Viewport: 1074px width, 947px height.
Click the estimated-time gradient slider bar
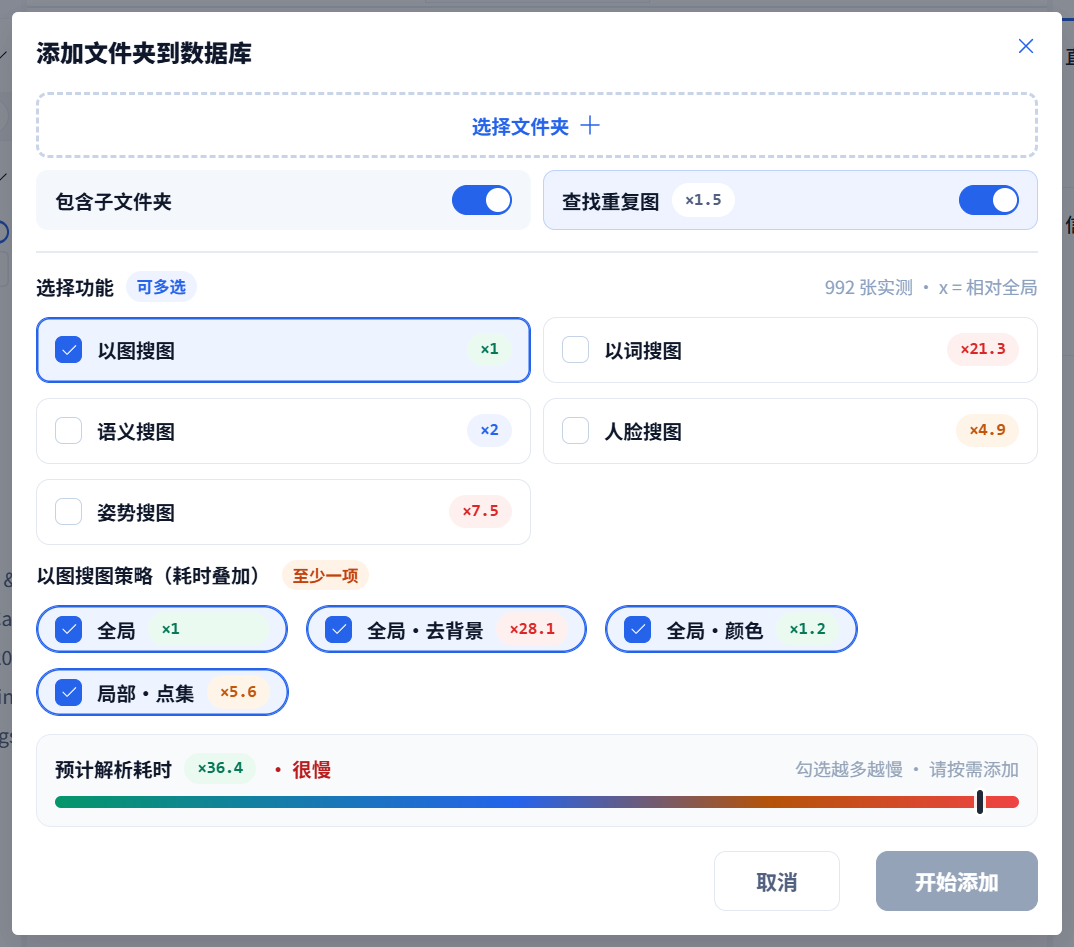536,802
